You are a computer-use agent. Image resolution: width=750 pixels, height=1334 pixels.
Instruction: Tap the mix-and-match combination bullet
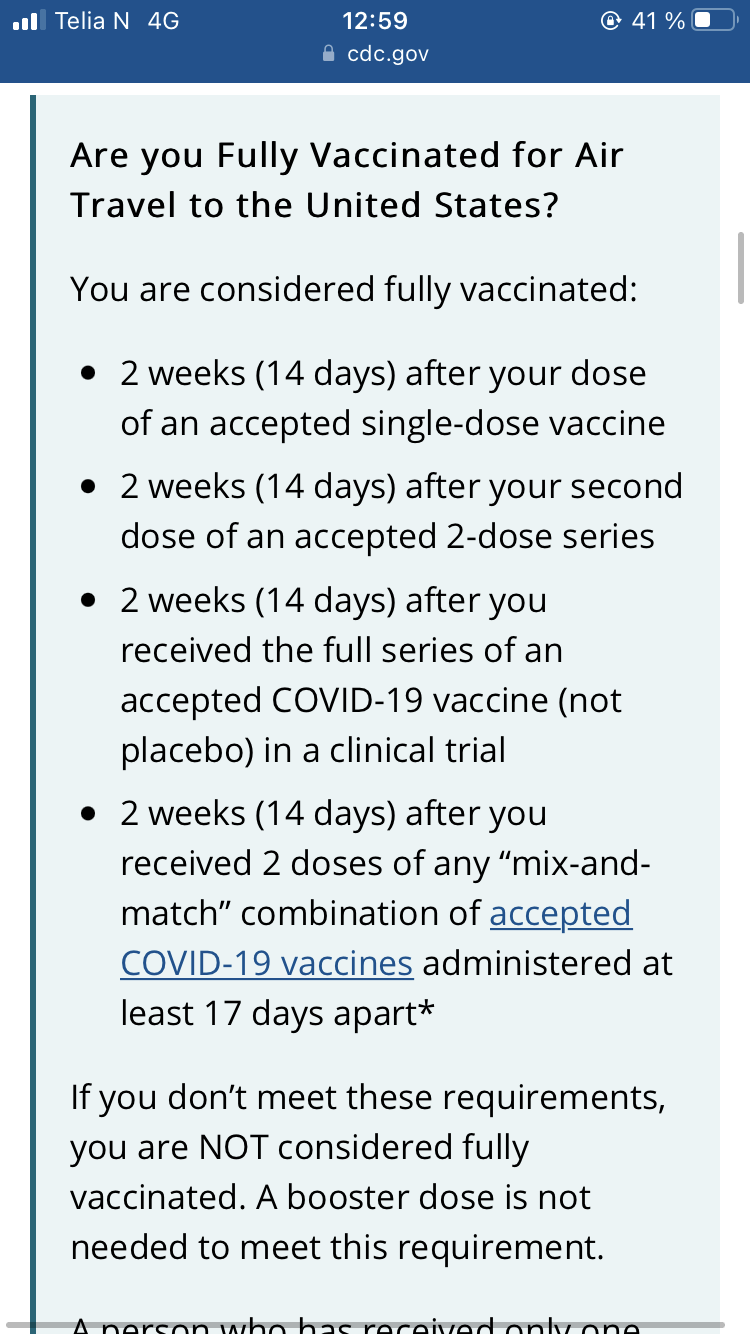coord(397,914)
